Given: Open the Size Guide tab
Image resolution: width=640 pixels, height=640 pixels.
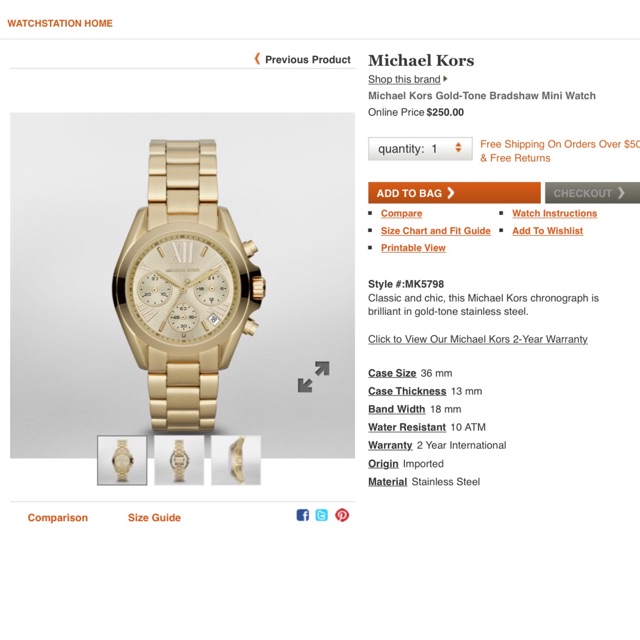Looking at the screenshot, I should (154, 518).
